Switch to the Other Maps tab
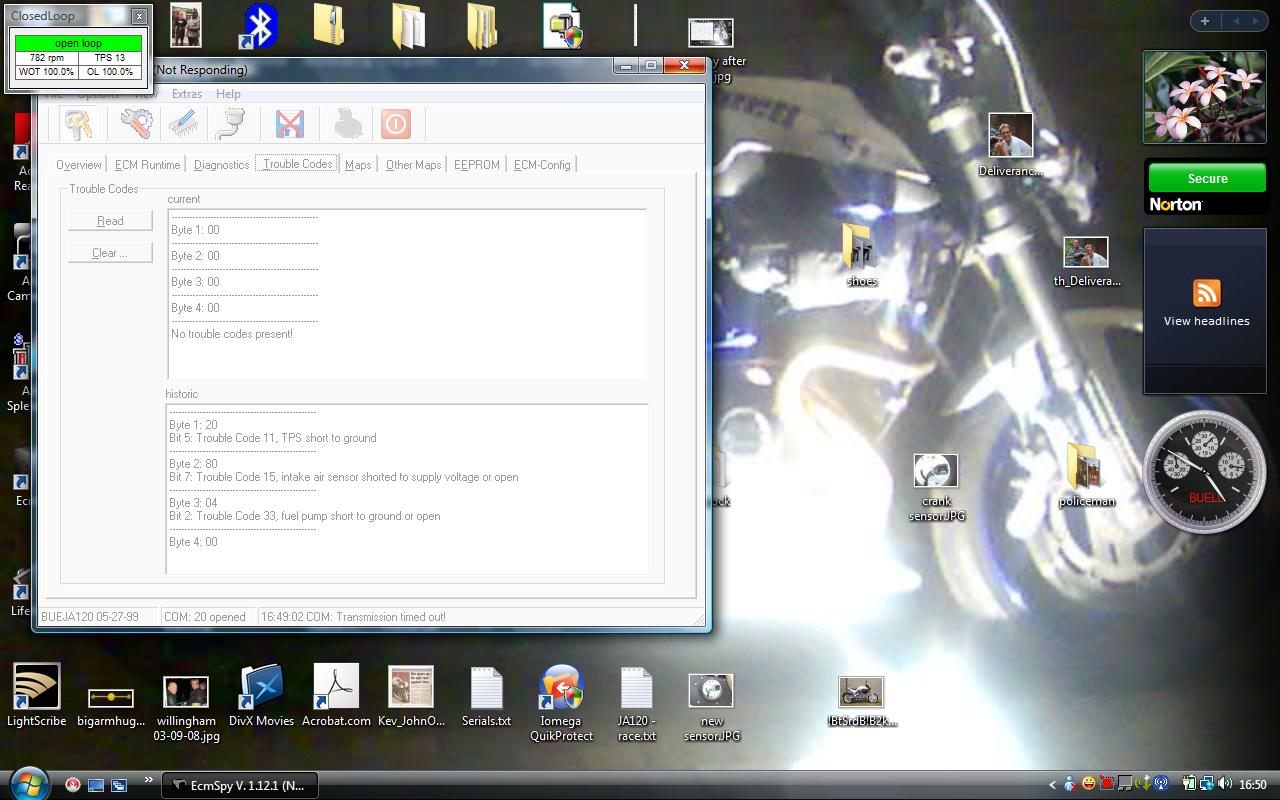1280x800 pixels. (x=413, y=165)
